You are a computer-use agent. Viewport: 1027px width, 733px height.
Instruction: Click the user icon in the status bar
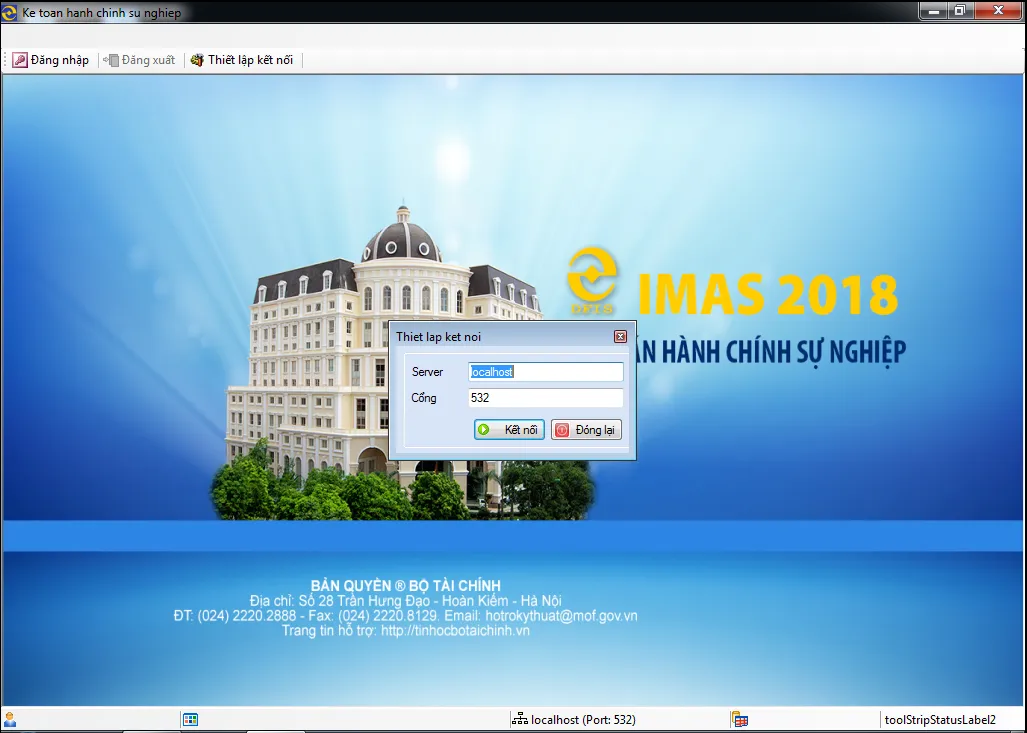pos(11,718)
